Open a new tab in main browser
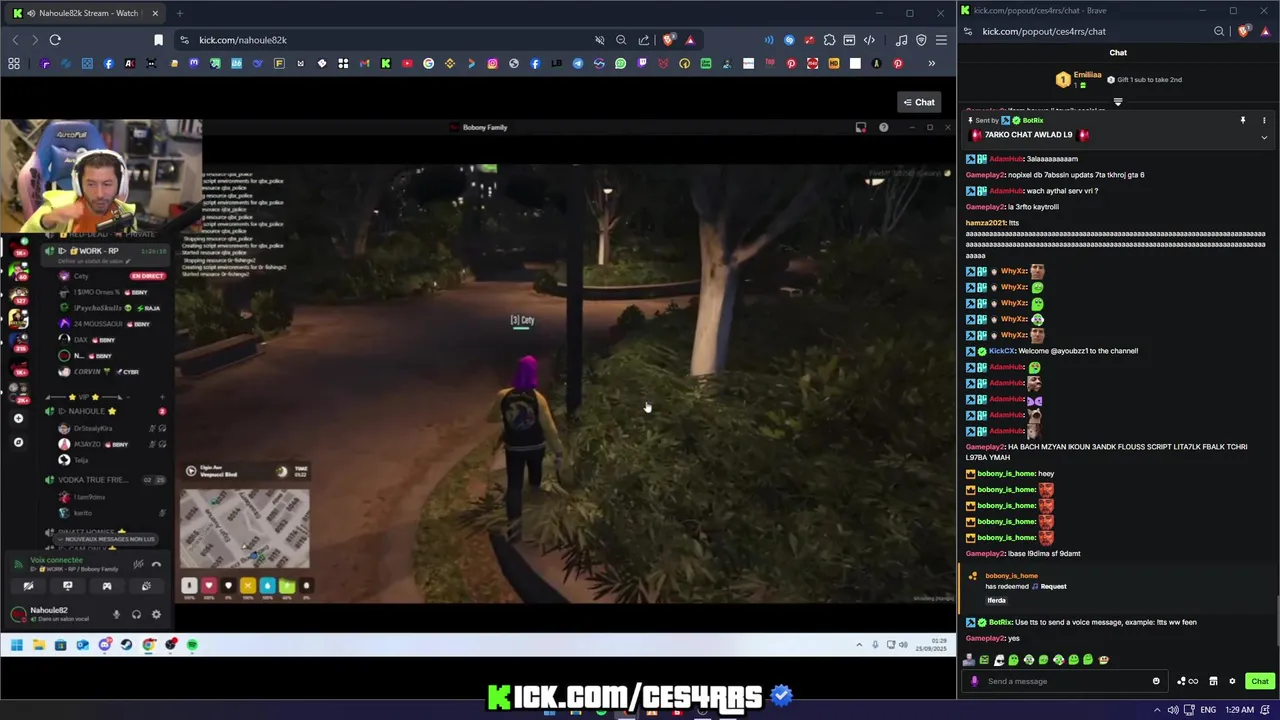Screen dimensions: 1280x720 (x=179, y=13)
